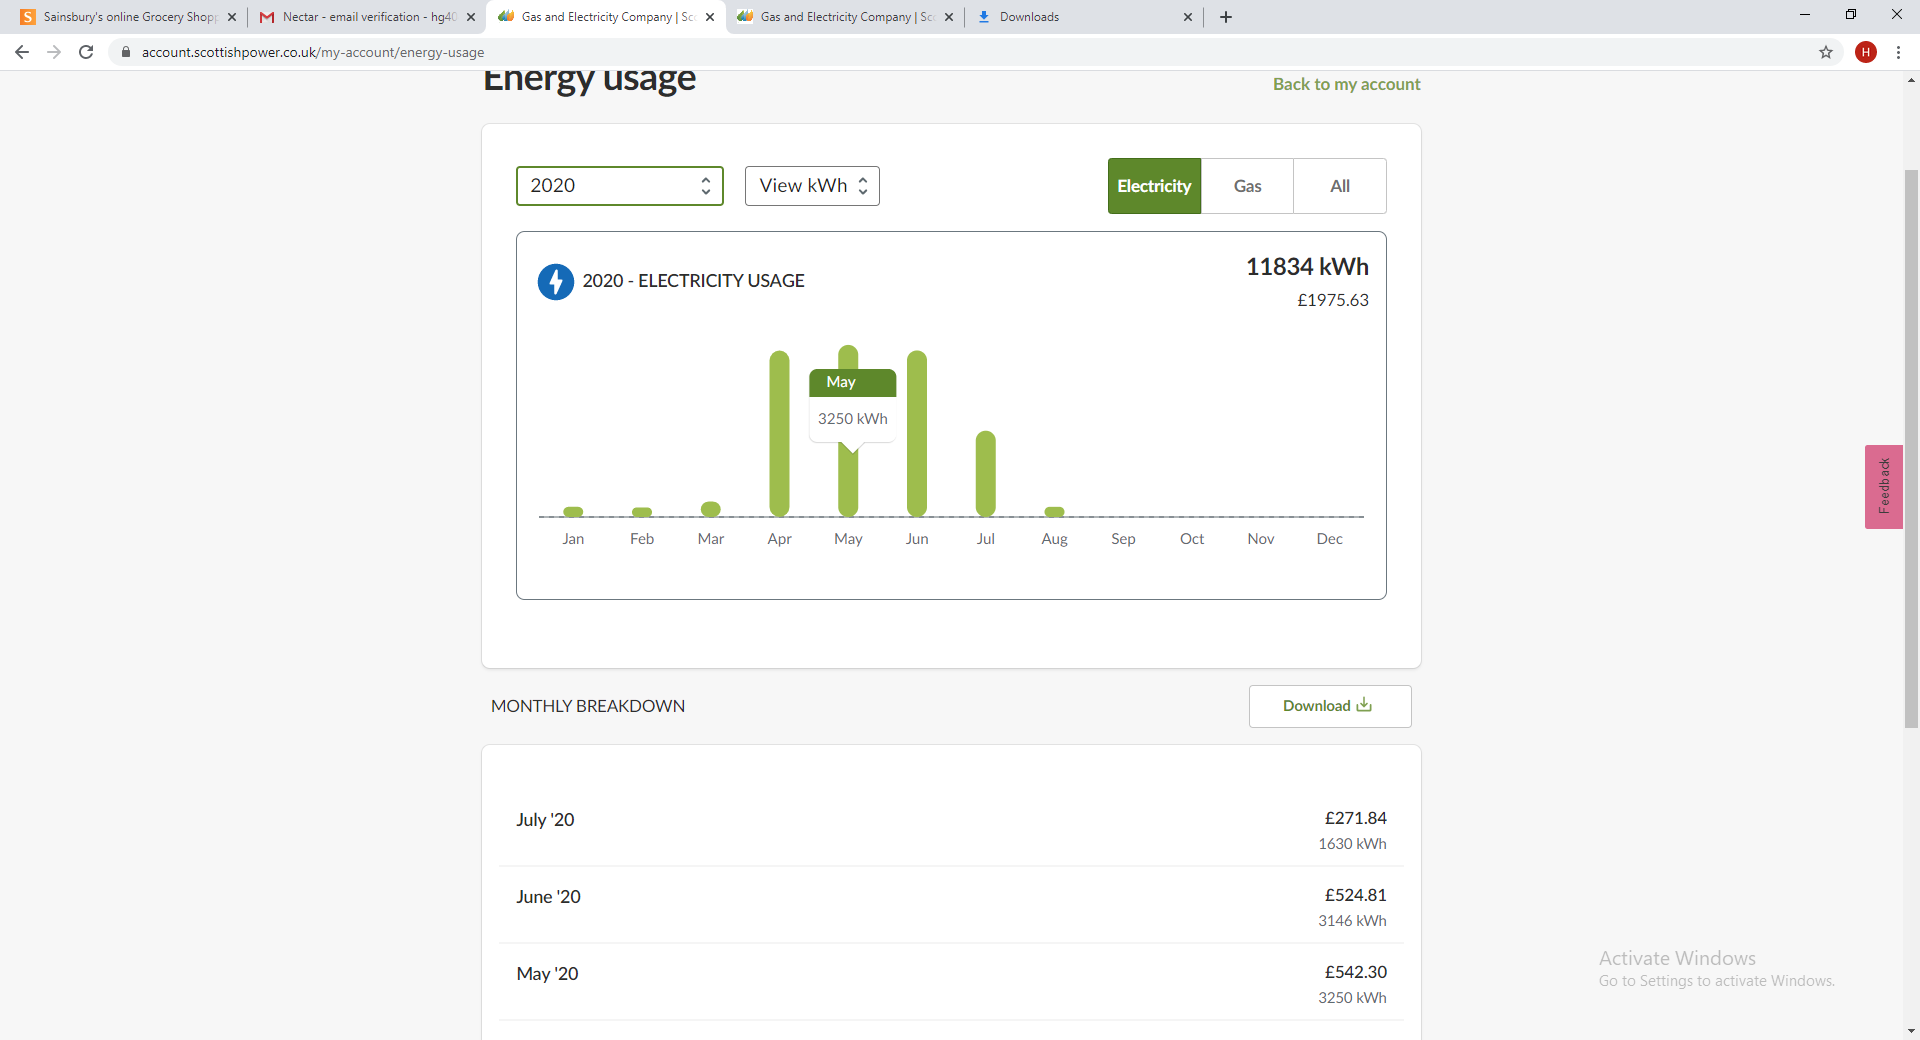Open a new browser tab
Viewport: 1920px width, 1040px height.
tap(1226, 17)
